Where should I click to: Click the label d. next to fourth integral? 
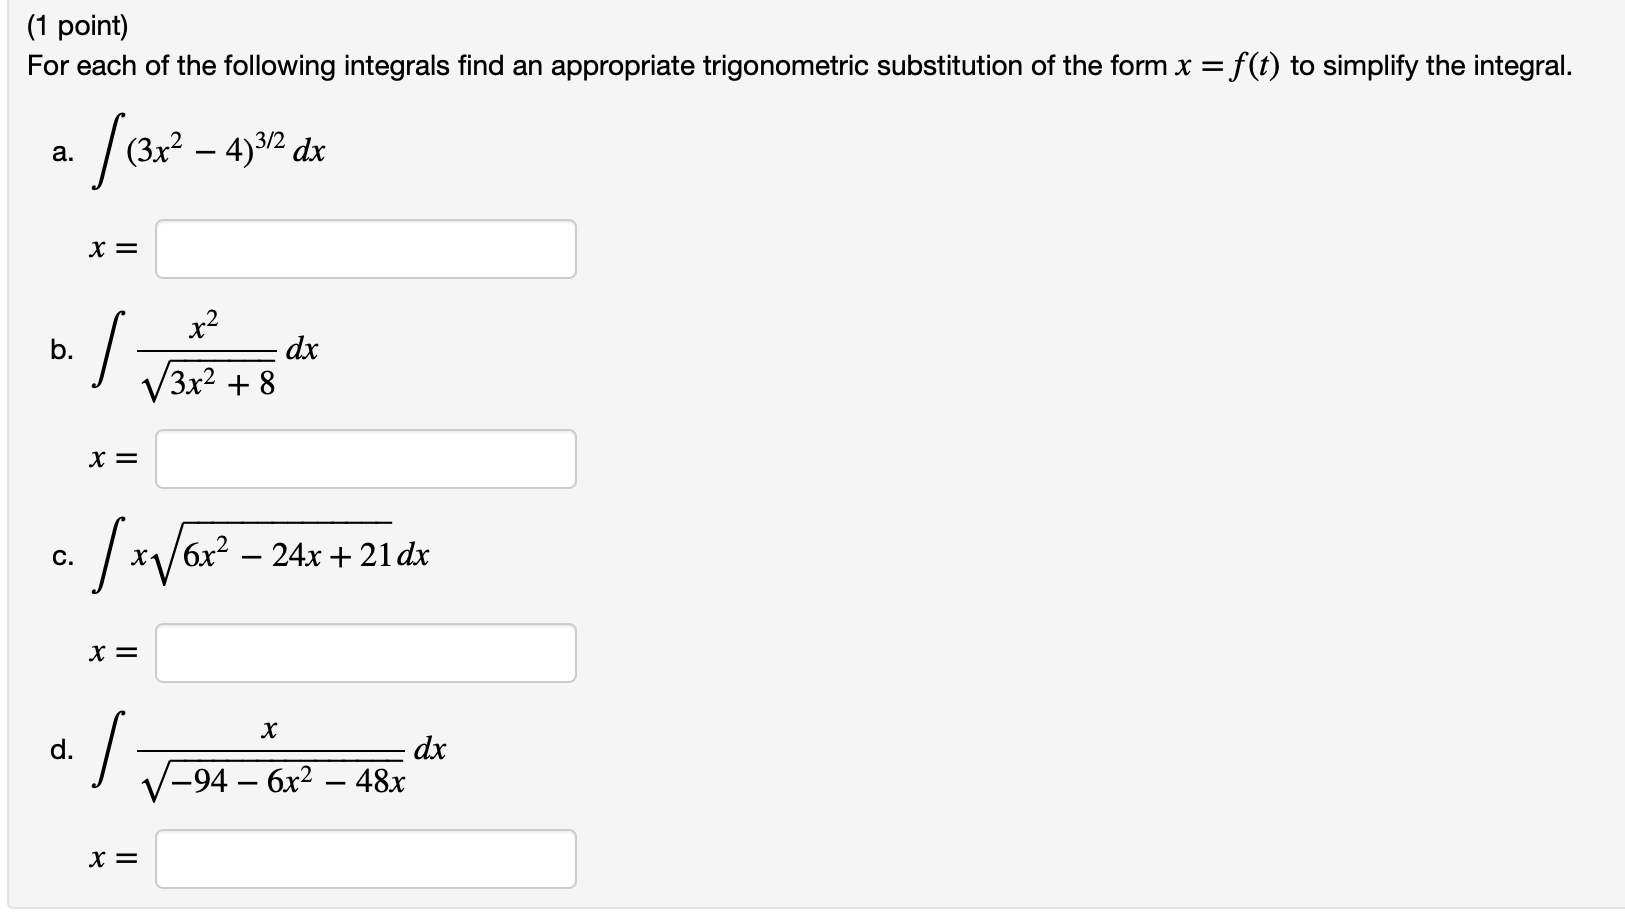[x=63, y=749]
